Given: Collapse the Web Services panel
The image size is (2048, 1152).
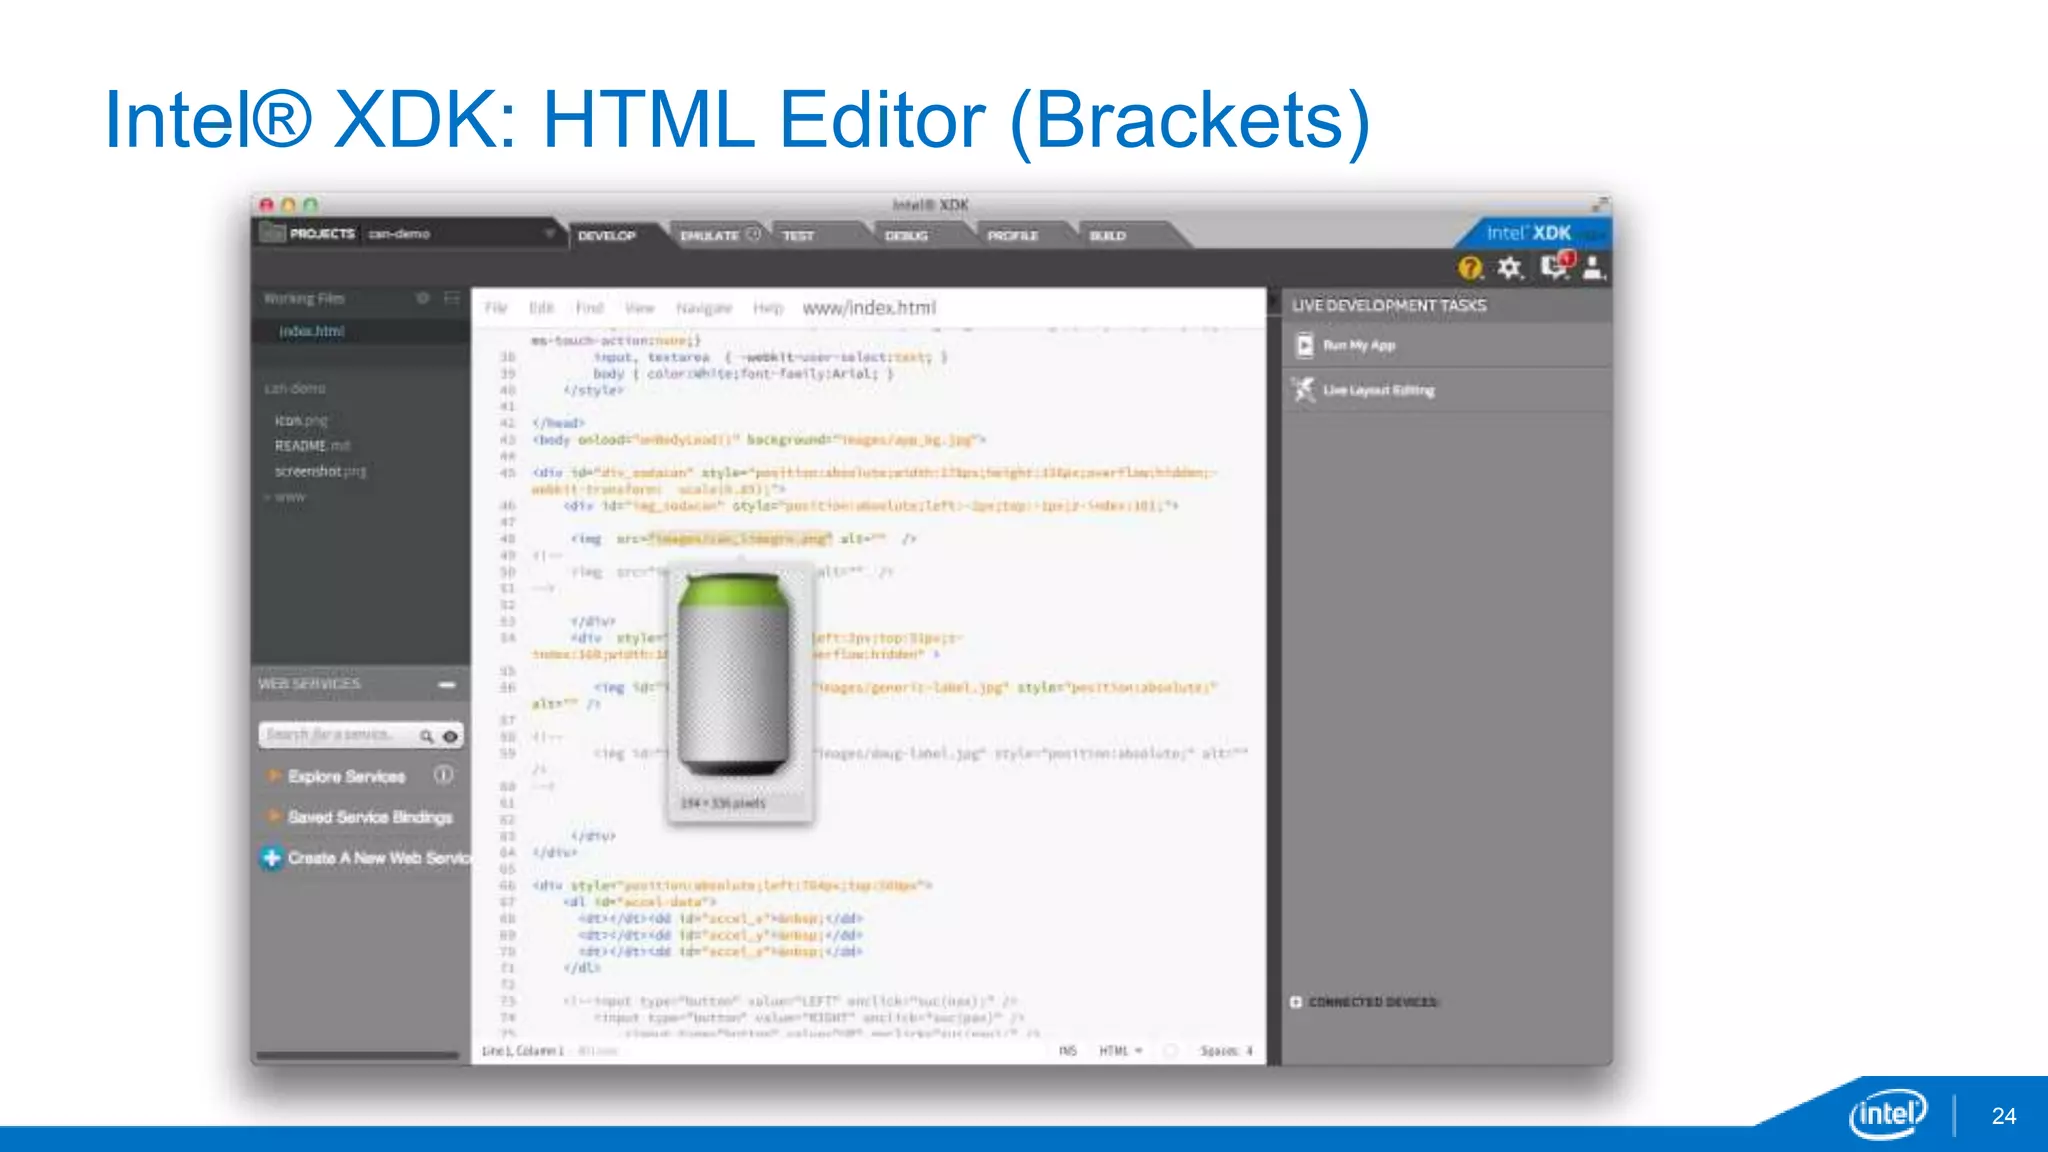Looking at the screenshot, I should (447, 684).
